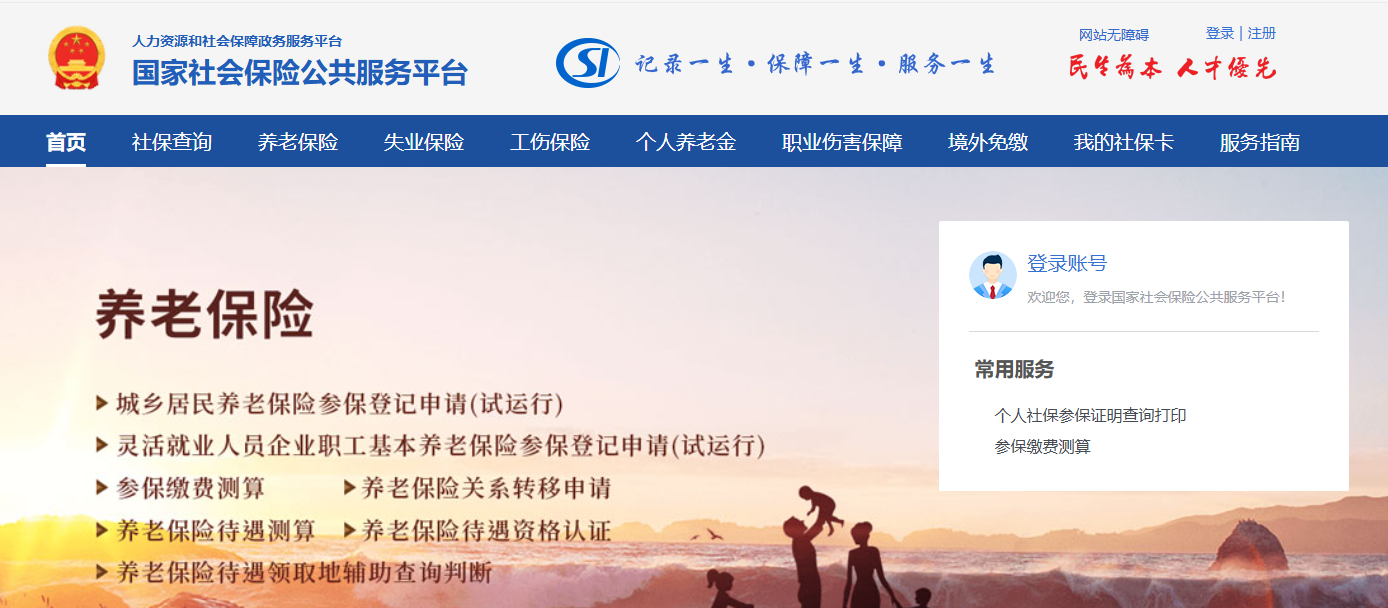This screenshot has width=1388, height=608.
Task: Open the 工伤保险 section
Action: coord(550,142)
